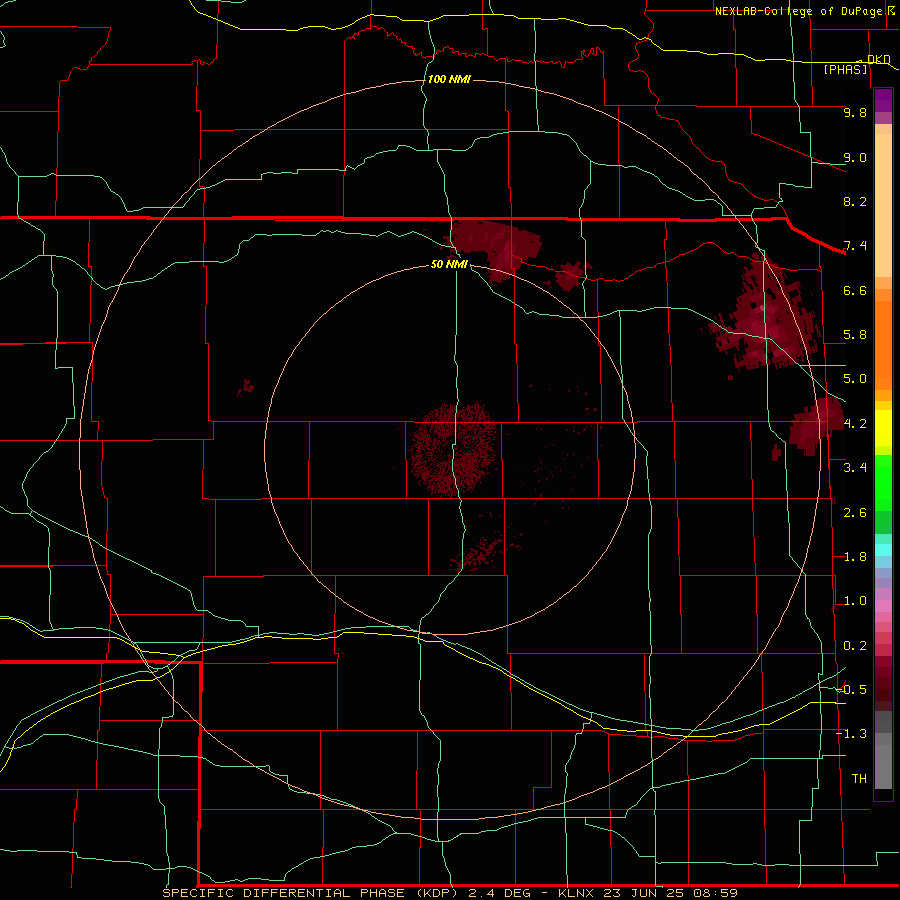Select the 4.2 scale value
This screenshot has height=900, width=900.
855,424
